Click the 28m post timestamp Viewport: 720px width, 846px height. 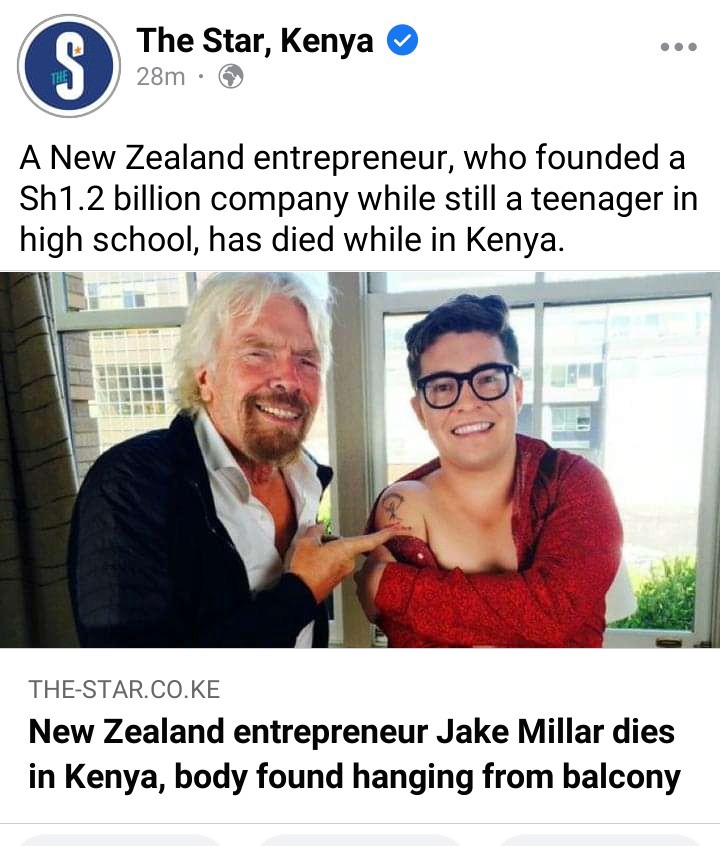click(160, 77)
